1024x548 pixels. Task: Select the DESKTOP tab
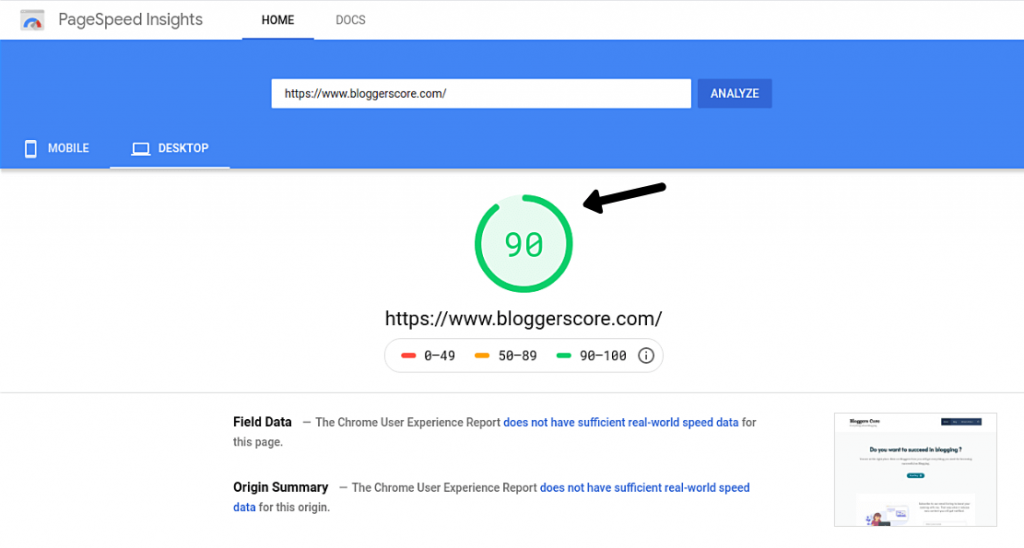click(170, 148)
